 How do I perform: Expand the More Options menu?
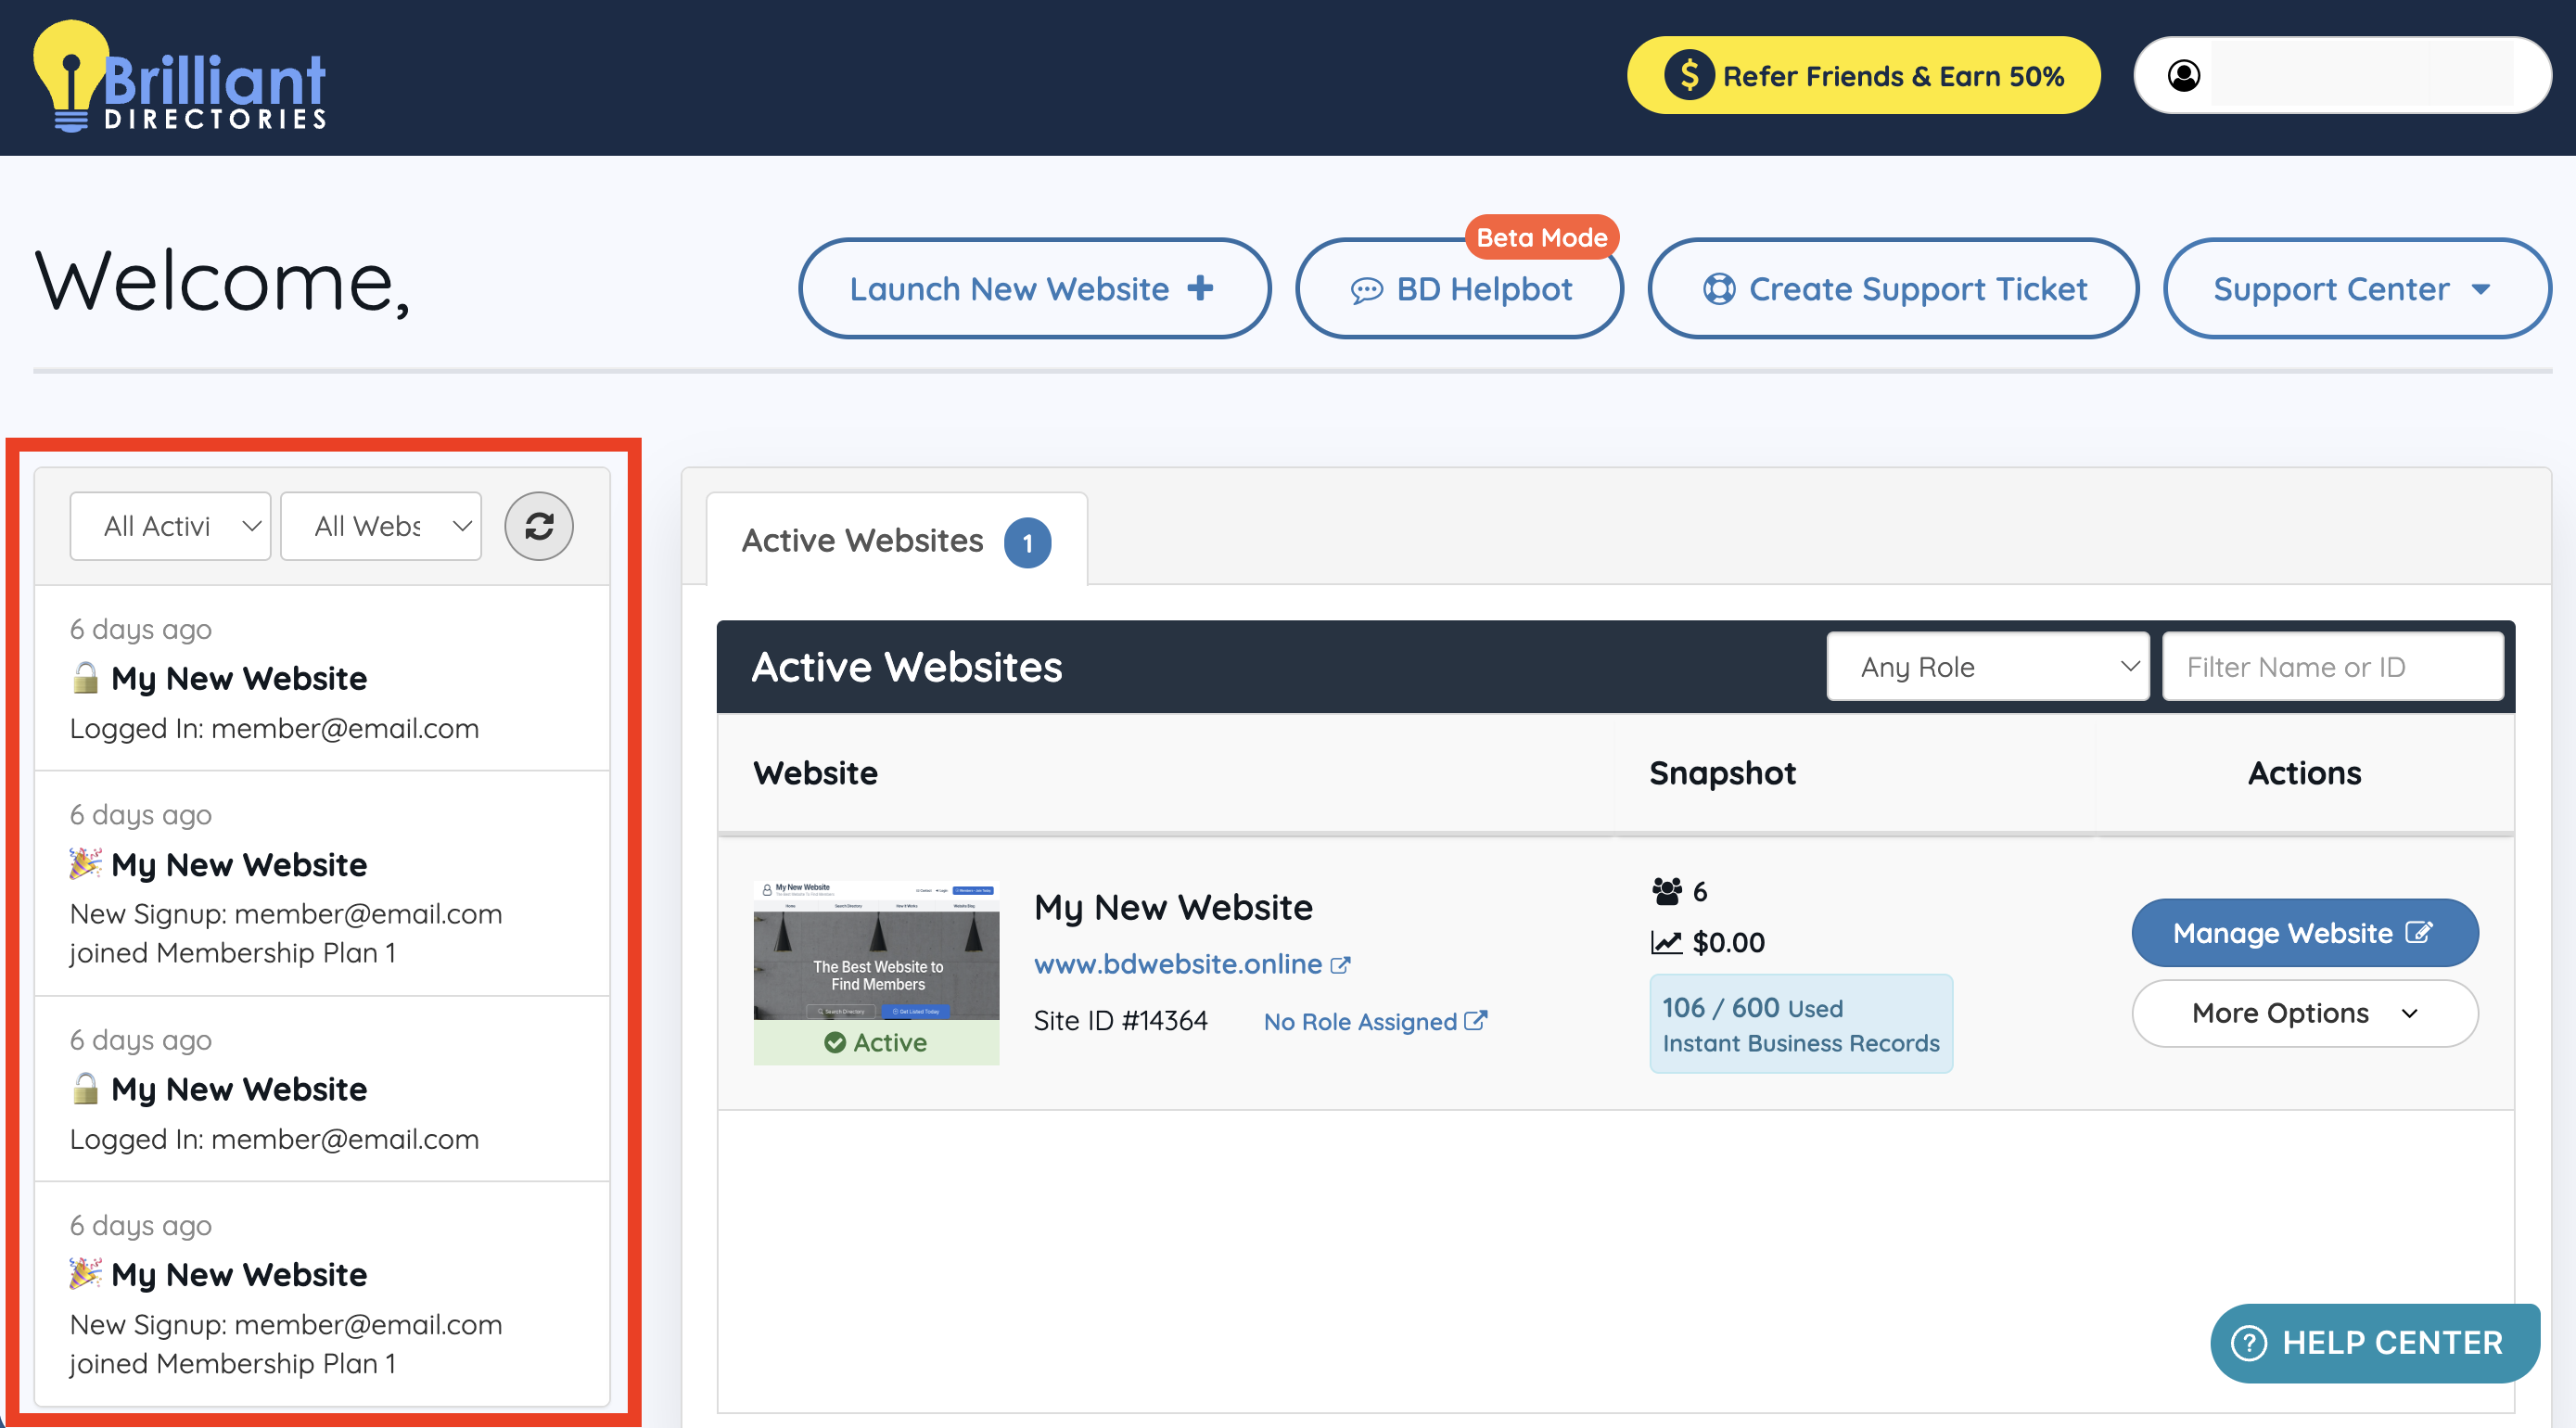click(2304, 1013)
